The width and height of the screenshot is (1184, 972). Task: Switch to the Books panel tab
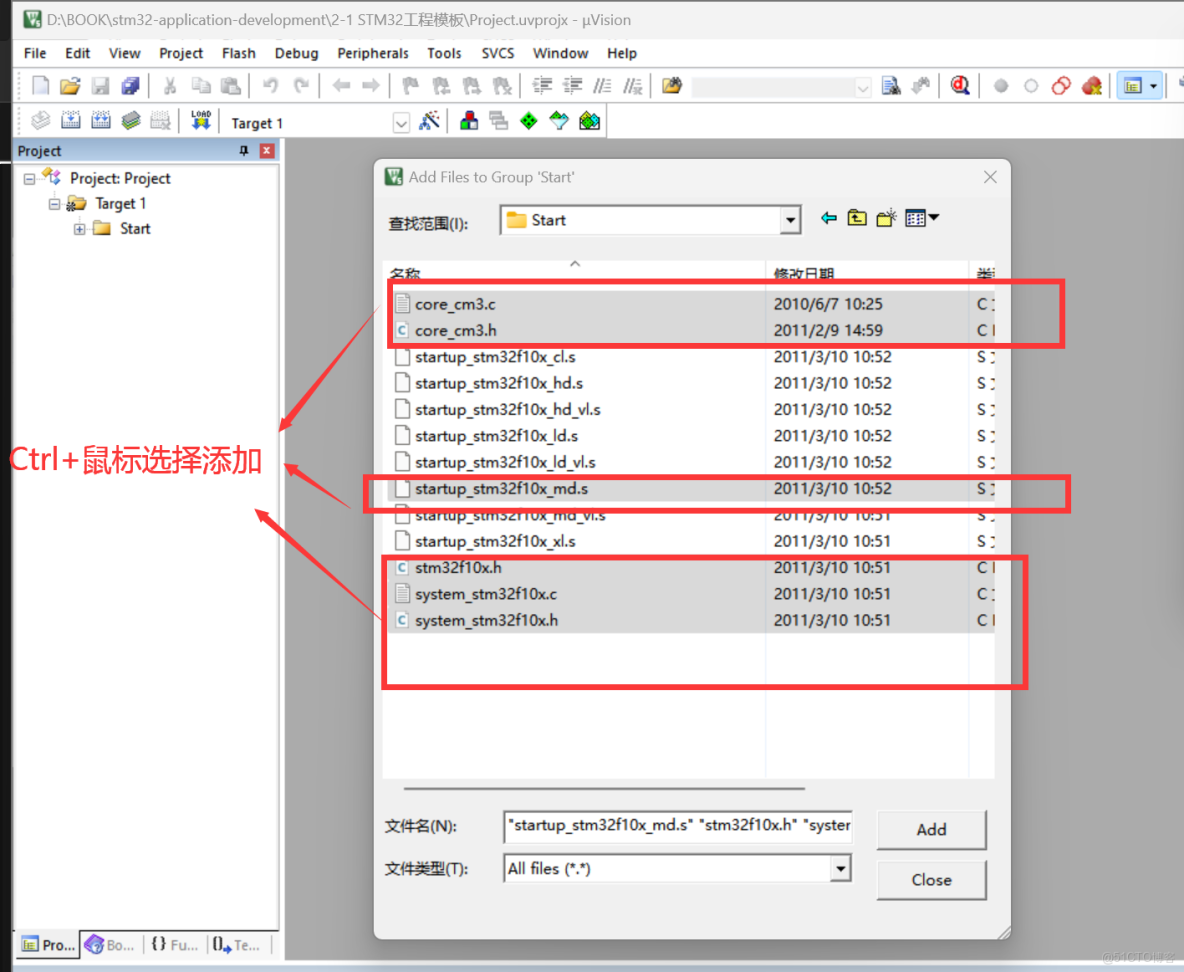tap(110, 944)
